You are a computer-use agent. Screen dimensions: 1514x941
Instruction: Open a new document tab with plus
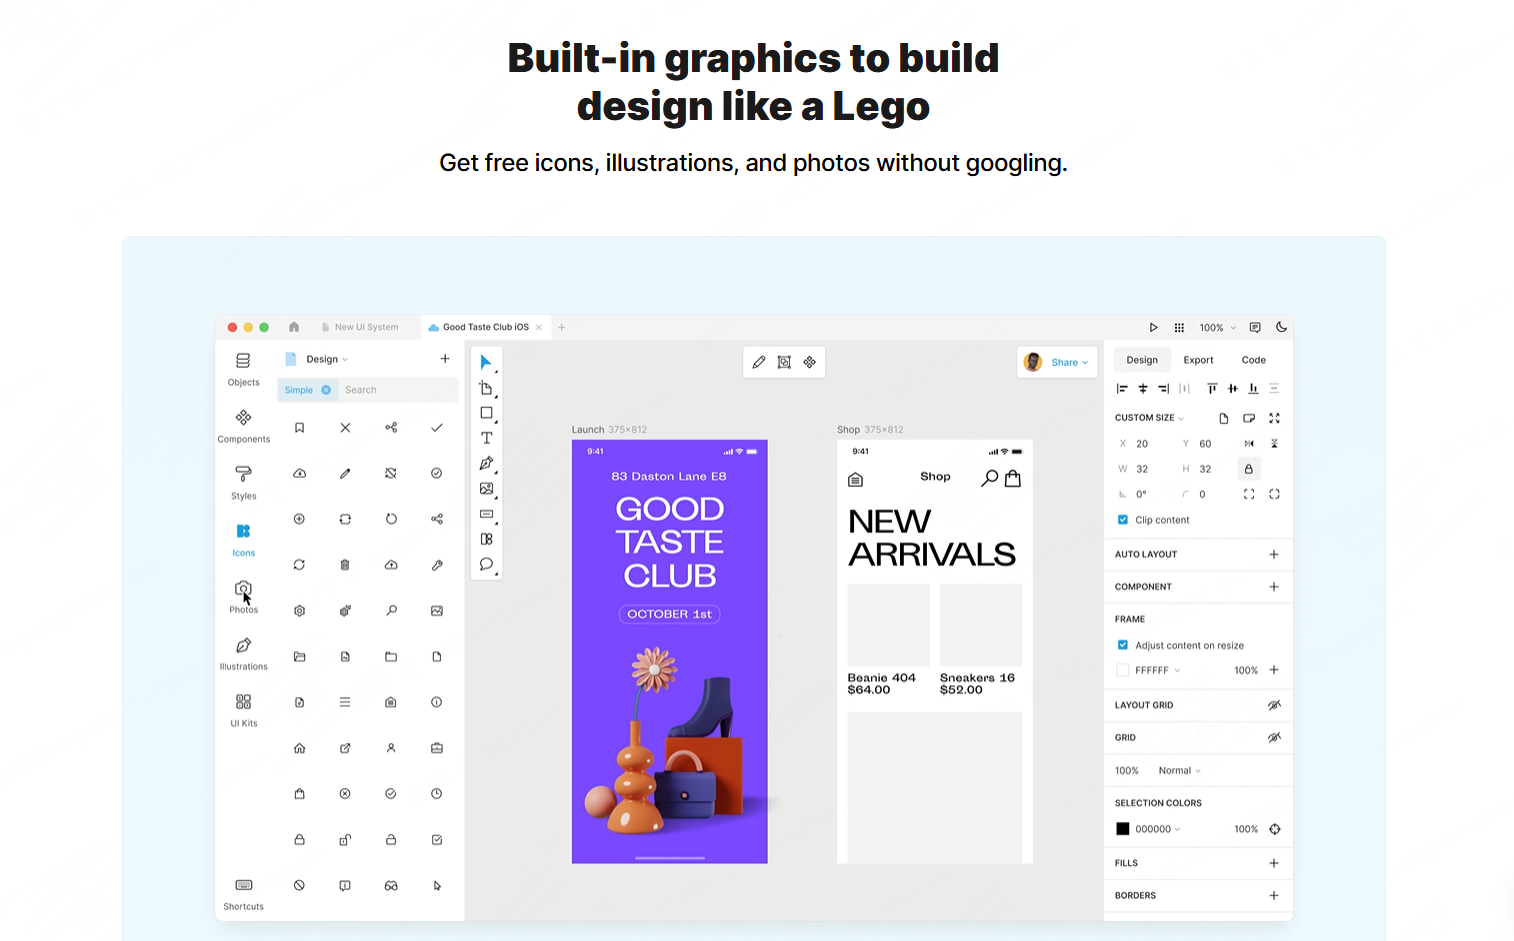tap(562, 327)
